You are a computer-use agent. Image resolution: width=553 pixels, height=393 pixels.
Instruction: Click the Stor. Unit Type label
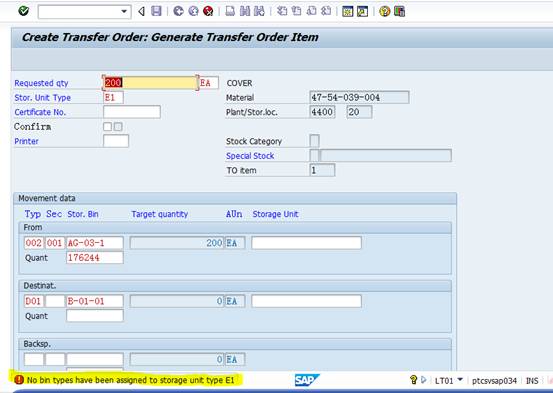42,98
